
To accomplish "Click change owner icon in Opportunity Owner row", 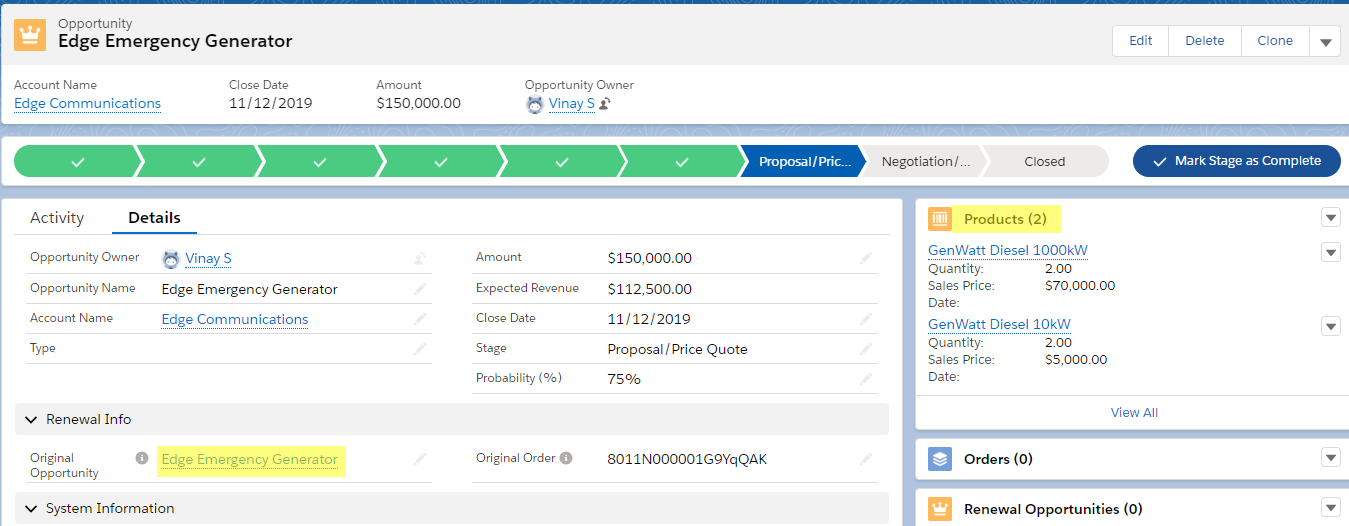I will (x=420, y=259).
